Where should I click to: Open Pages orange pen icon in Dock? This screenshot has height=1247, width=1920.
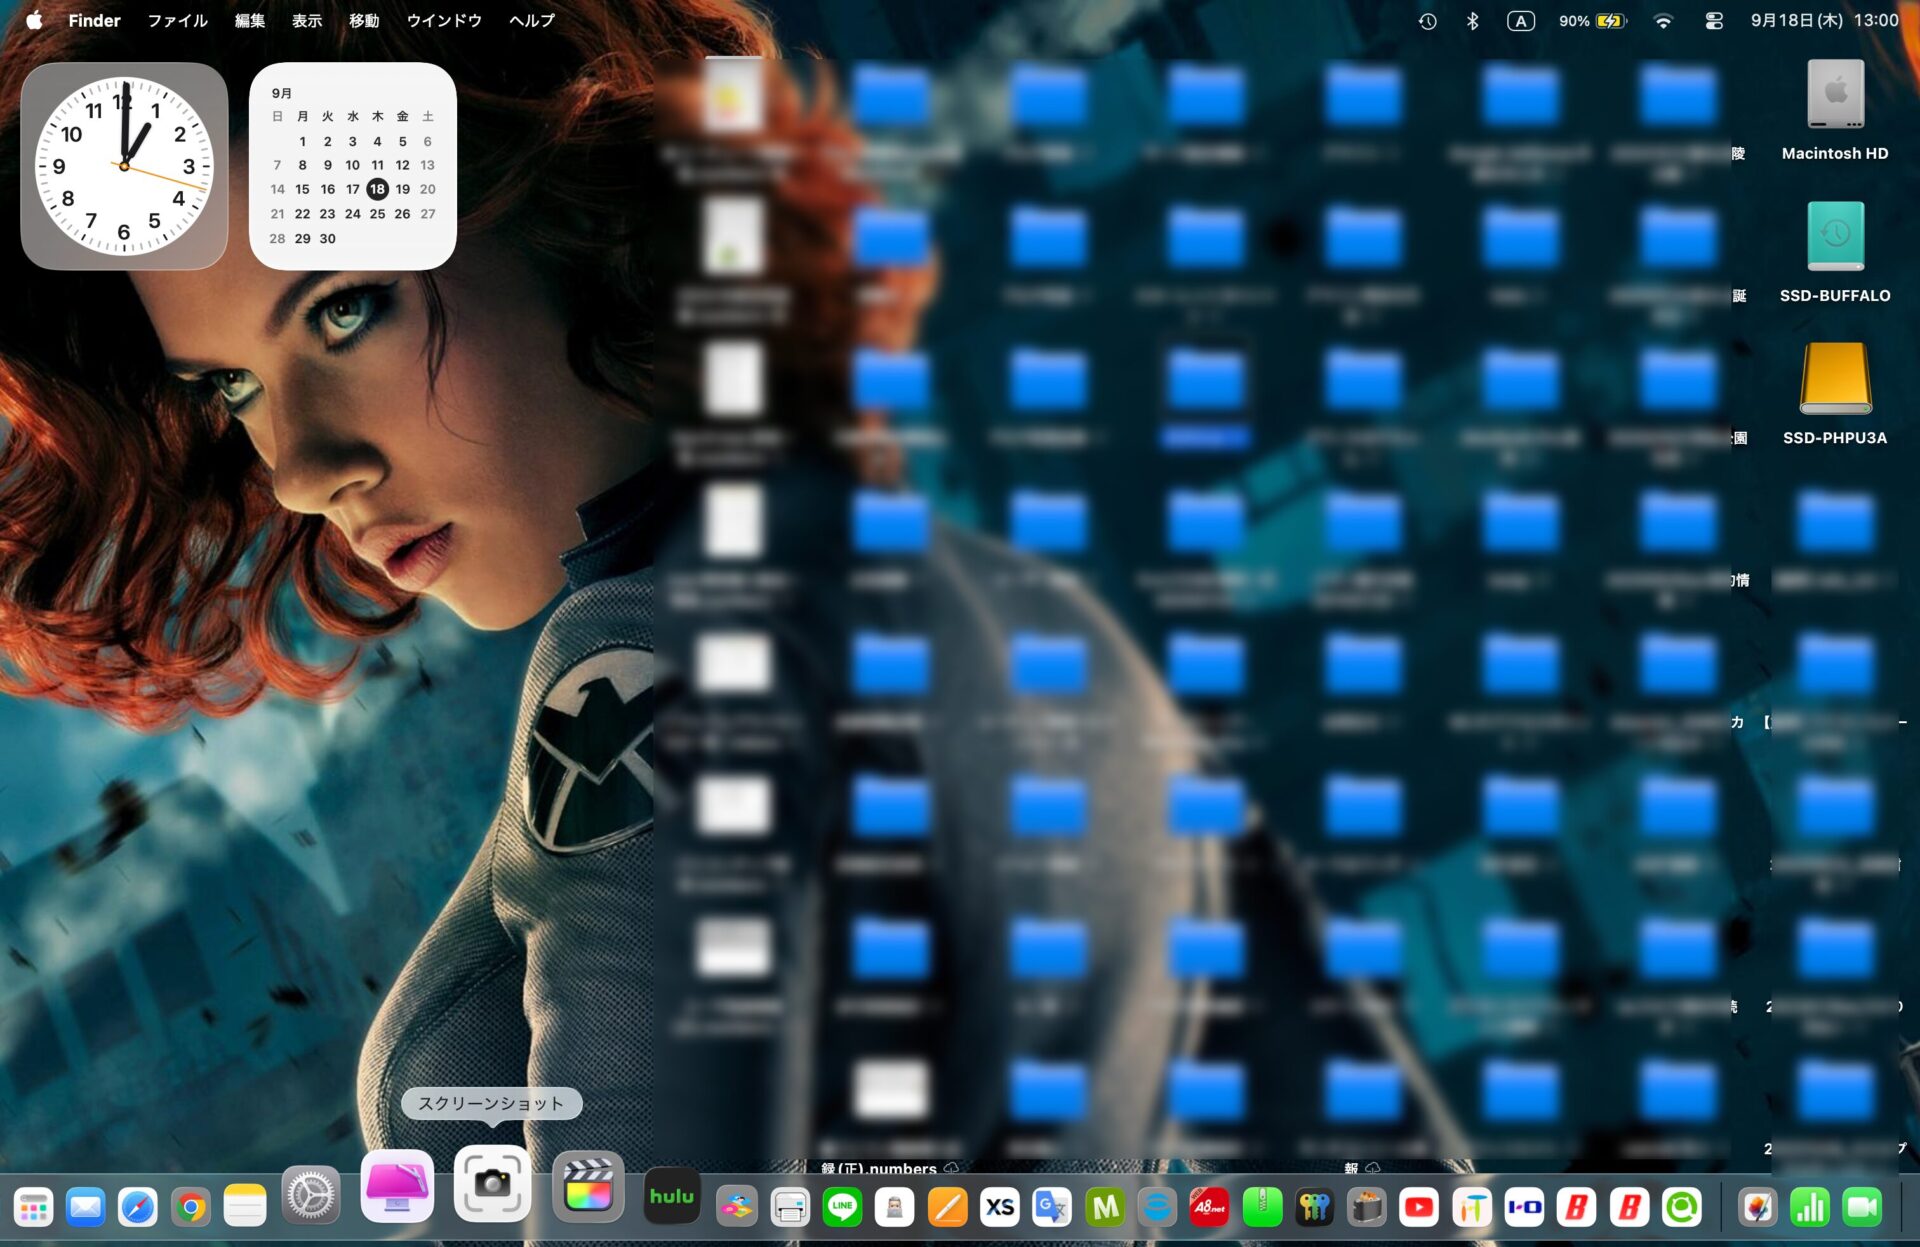pos(947,1207)
